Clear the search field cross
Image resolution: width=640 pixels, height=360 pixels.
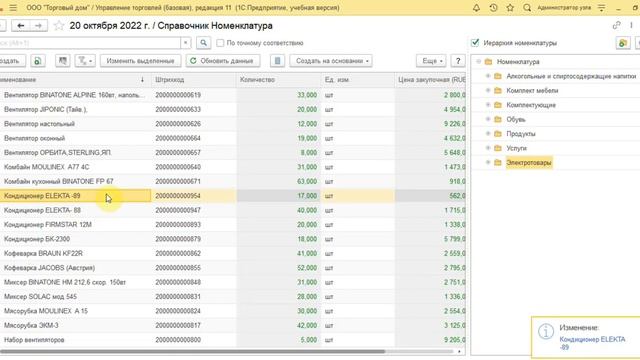[x=185, y=43]
